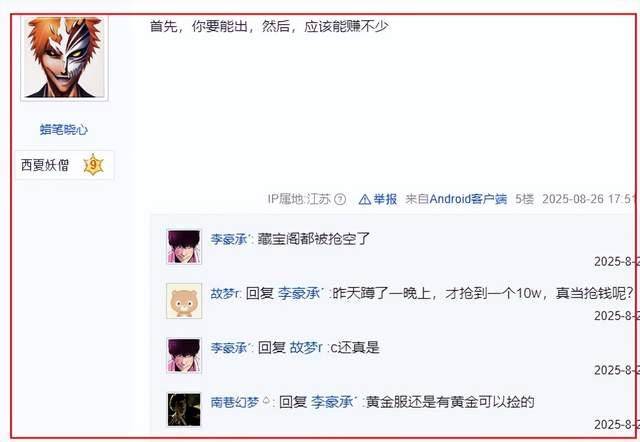Click the 故梦r author name in second reply

click(x=225, y=293)
